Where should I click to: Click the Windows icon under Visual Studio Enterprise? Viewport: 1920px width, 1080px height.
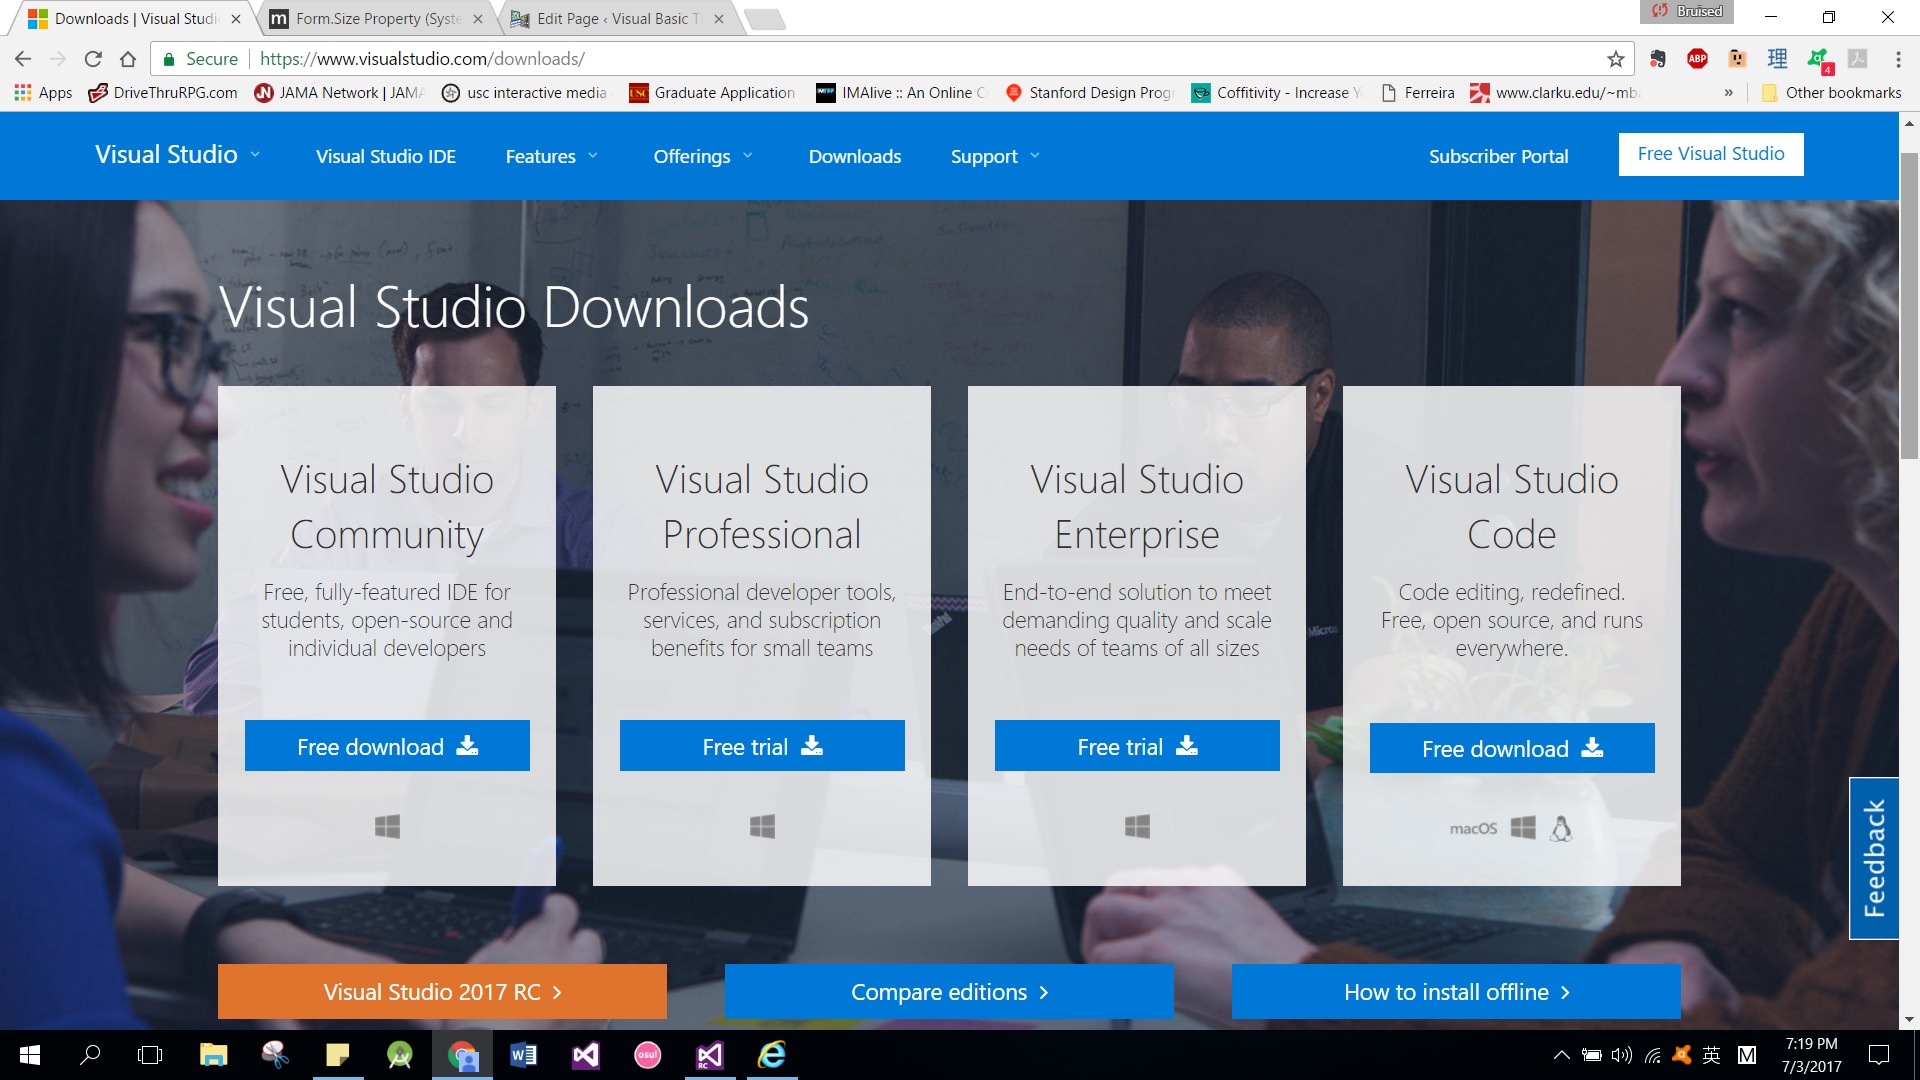(x=1137, y=826)
